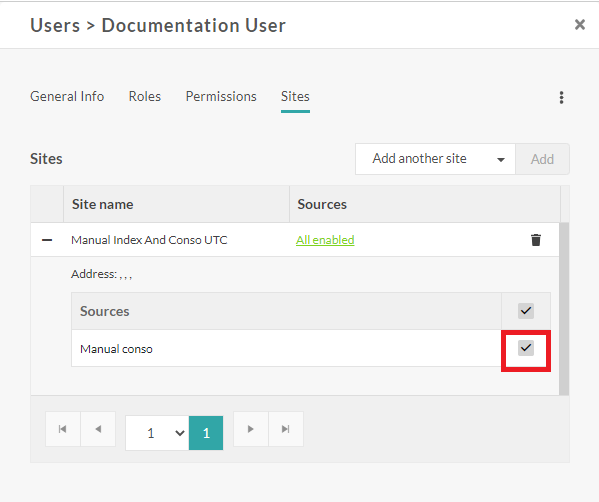Go to the next page
599x502 pixels.
(251, 429)
